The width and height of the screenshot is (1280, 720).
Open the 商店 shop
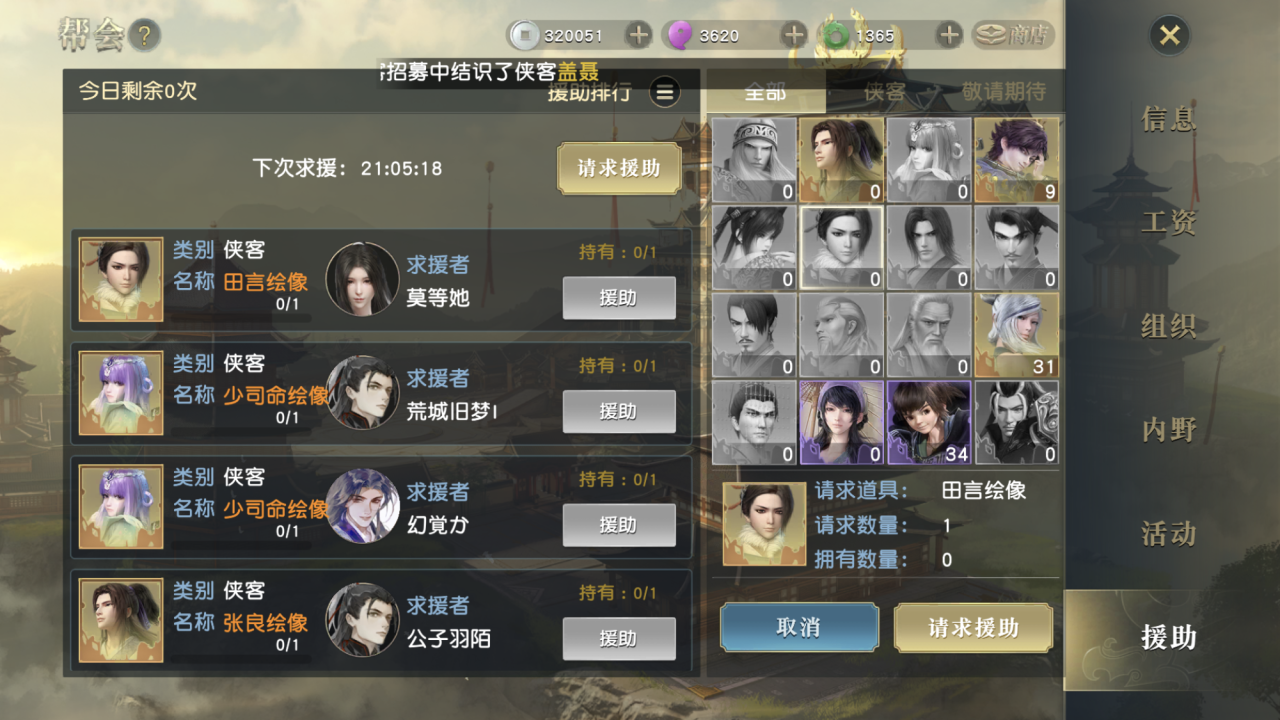pyautogui.click(x=1013, y=35)
